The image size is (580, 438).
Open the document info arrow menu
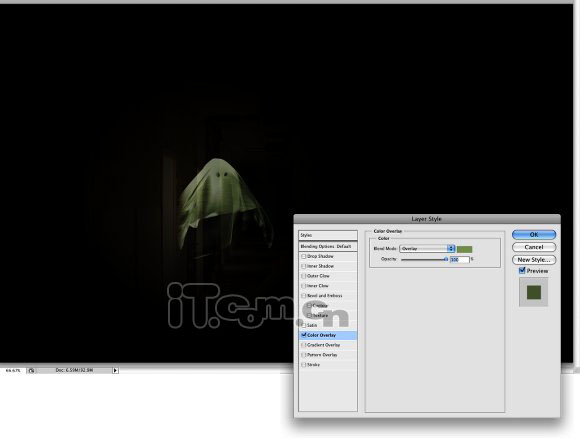(x=115, y=370)
